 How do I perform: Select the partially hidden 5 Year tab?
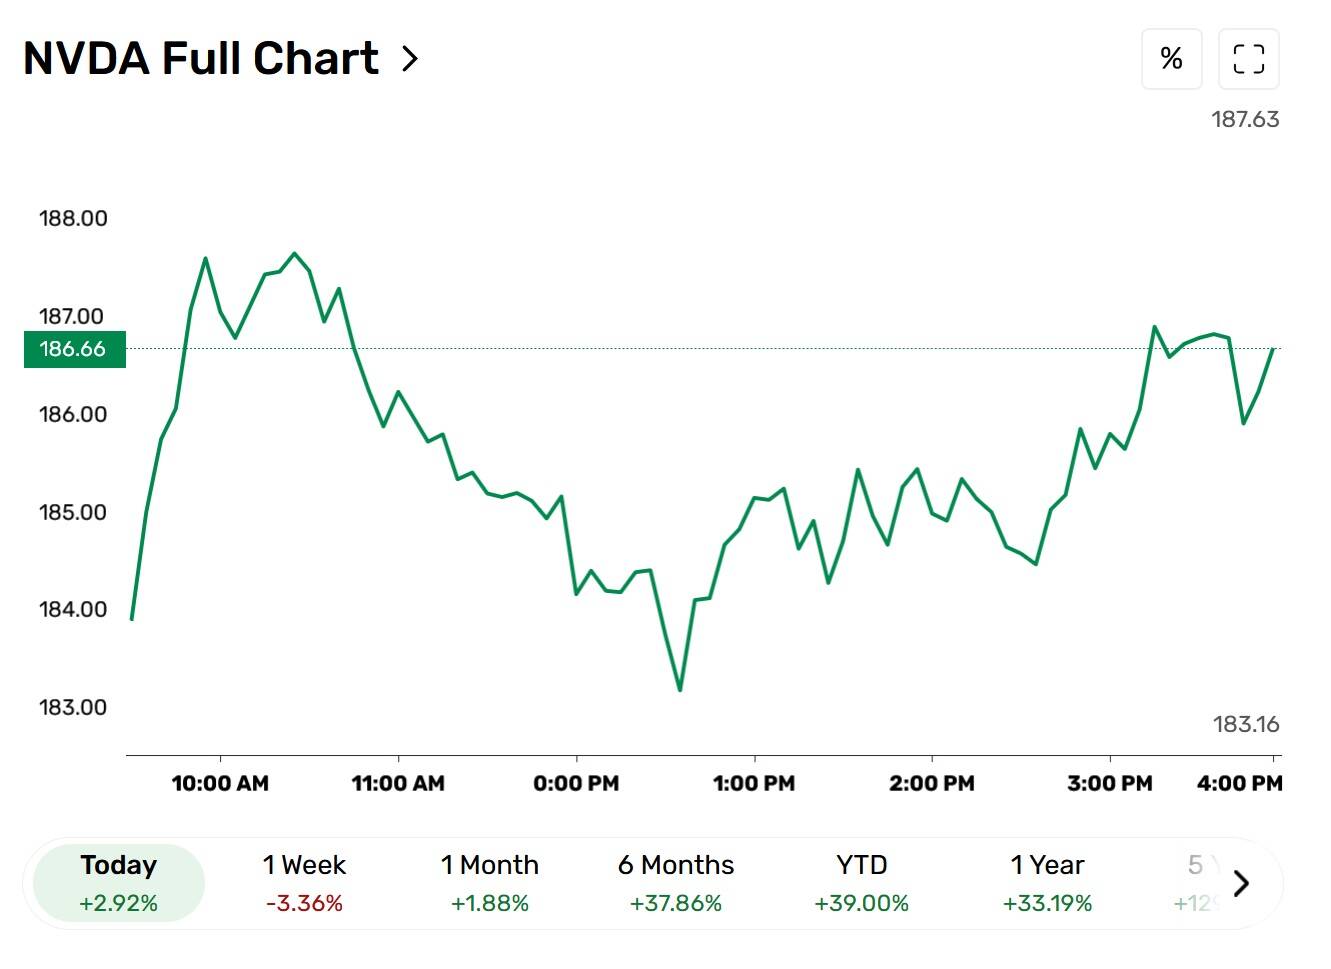[x=1198, y=883]
